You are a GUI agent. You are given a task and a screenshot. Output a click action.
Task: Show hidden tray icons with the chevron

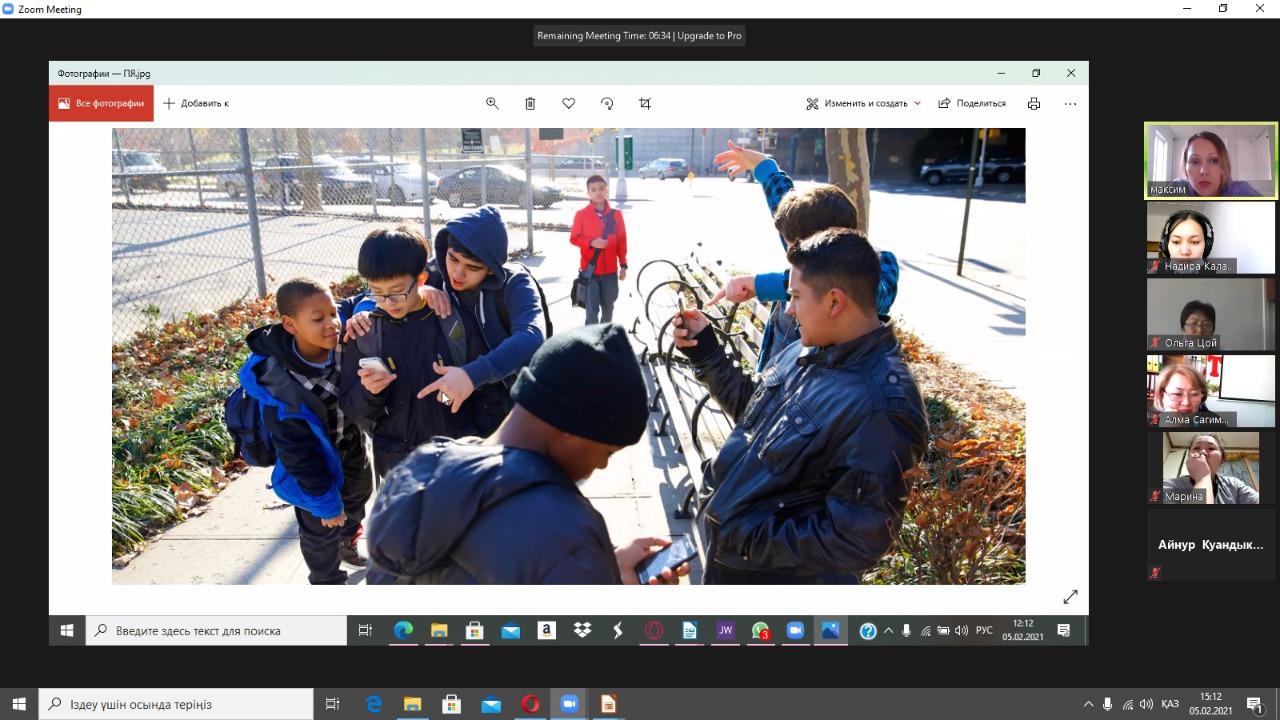click(x=1088, y=704)
